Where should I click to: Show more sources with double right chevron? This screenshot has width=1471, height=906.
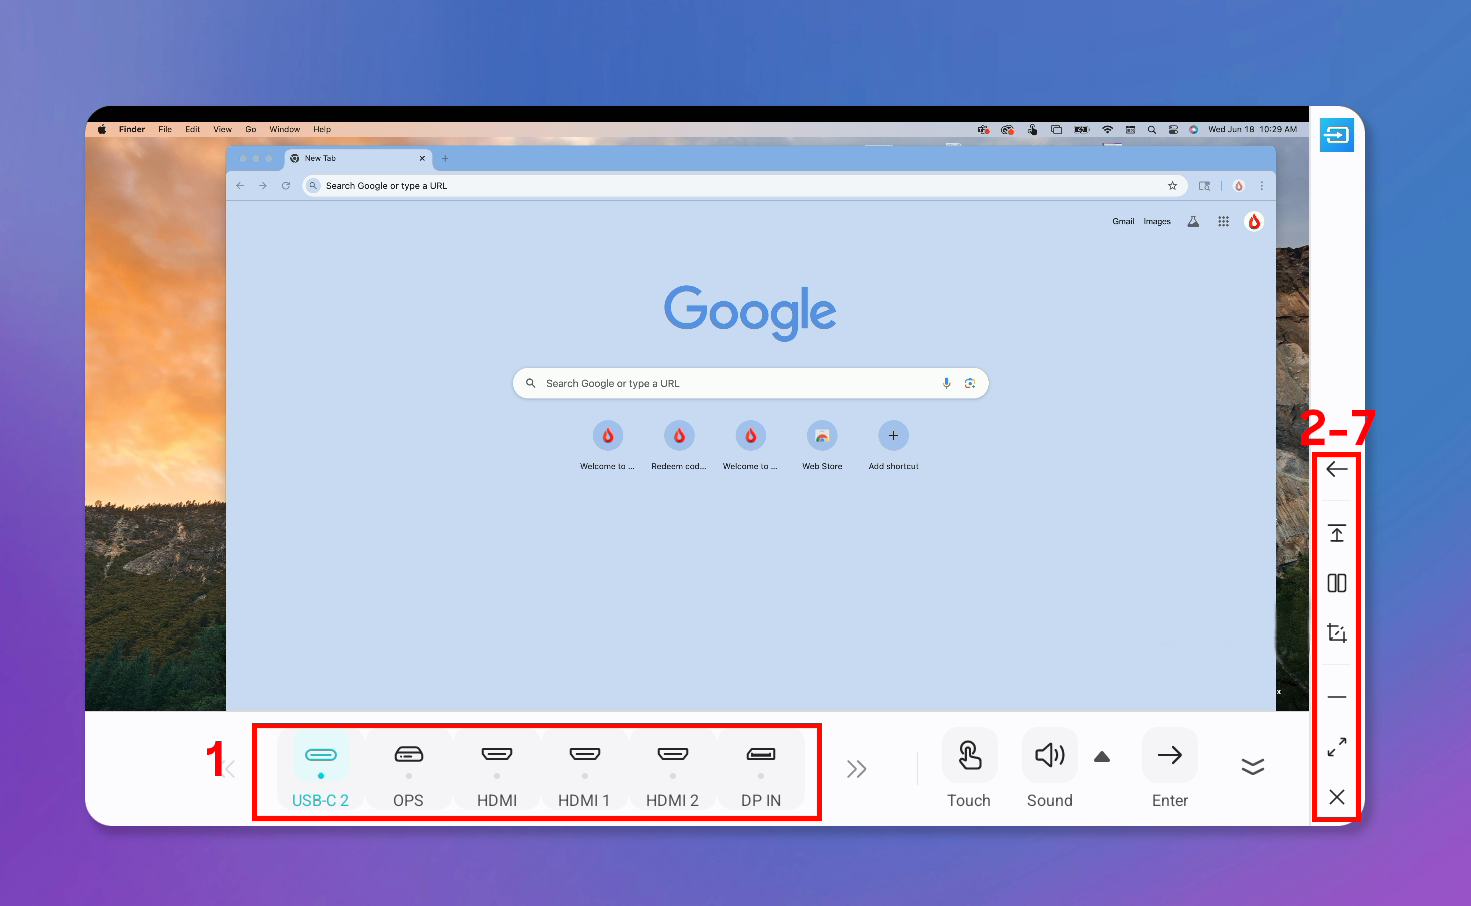click(x=856, y=769)
